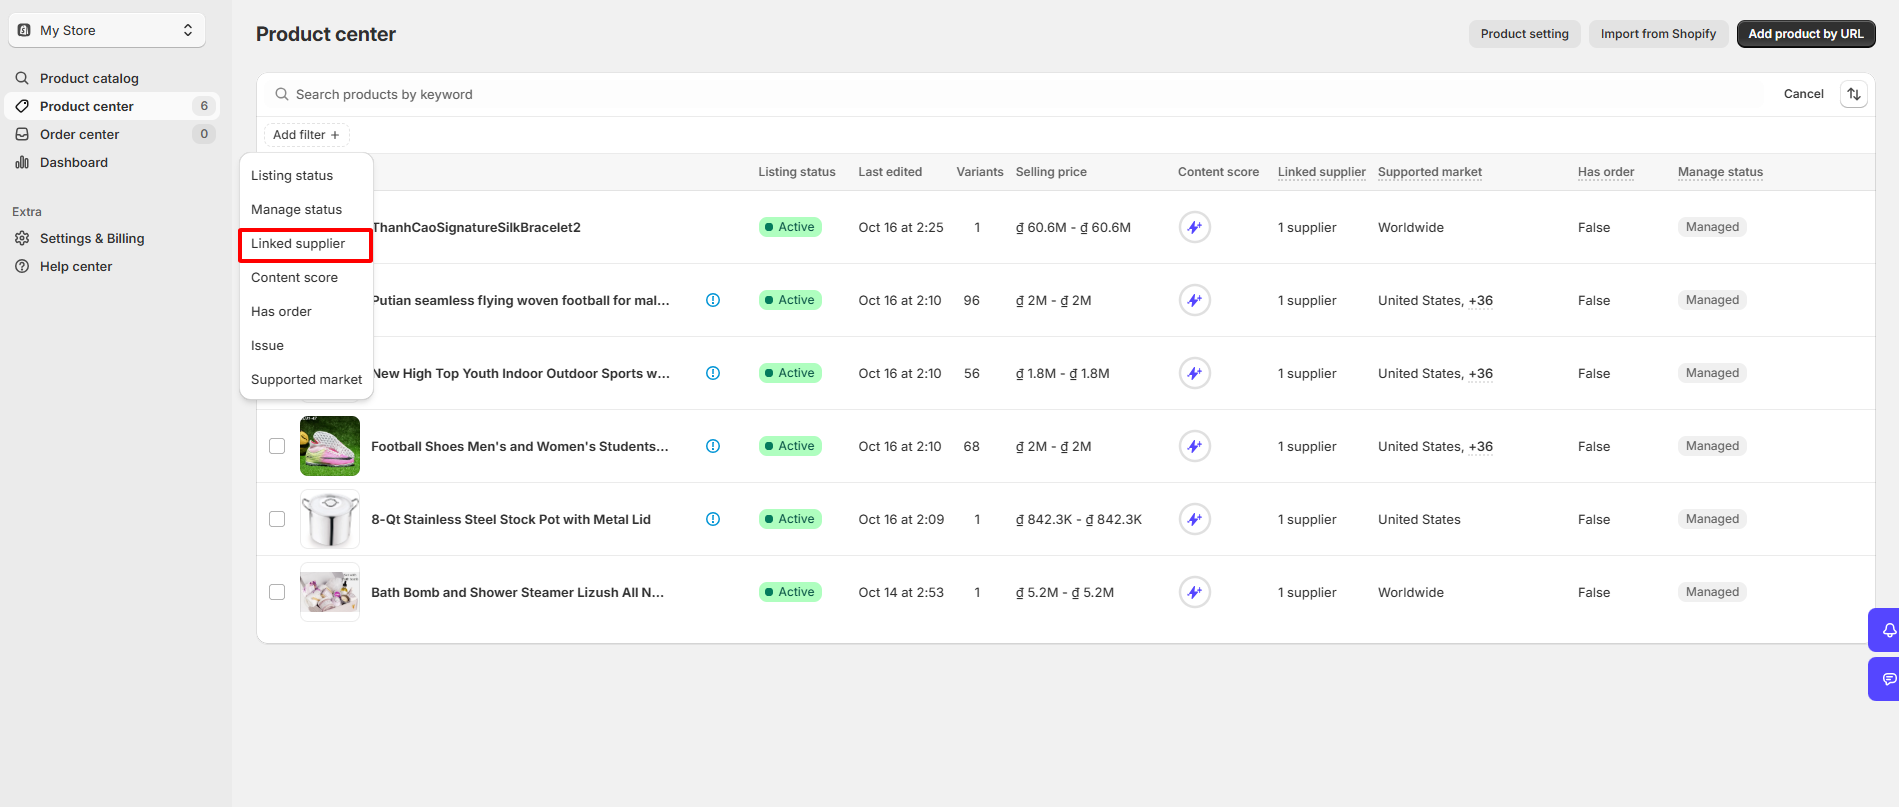Choose Linked supplier from filter menu
The height and width of the screenshot is (807, 1899).
(298, 244)
